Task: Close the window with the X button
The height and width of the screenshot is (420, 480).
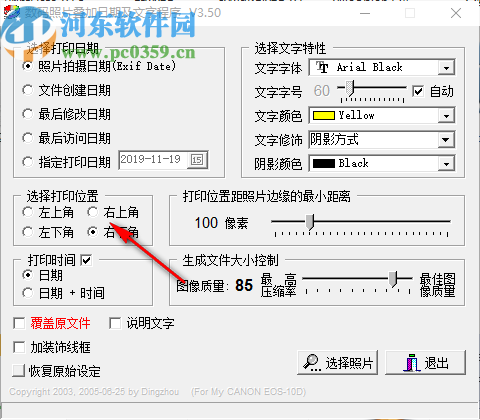Action: 456,13
